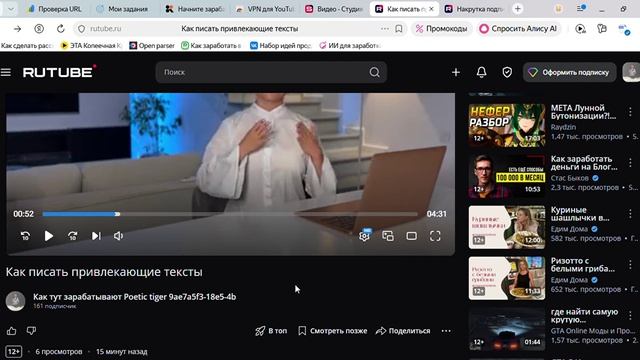This screenshot has height=360, width=640.
Task: Open the Rutube hamburger menu
Action: [6, 72]
